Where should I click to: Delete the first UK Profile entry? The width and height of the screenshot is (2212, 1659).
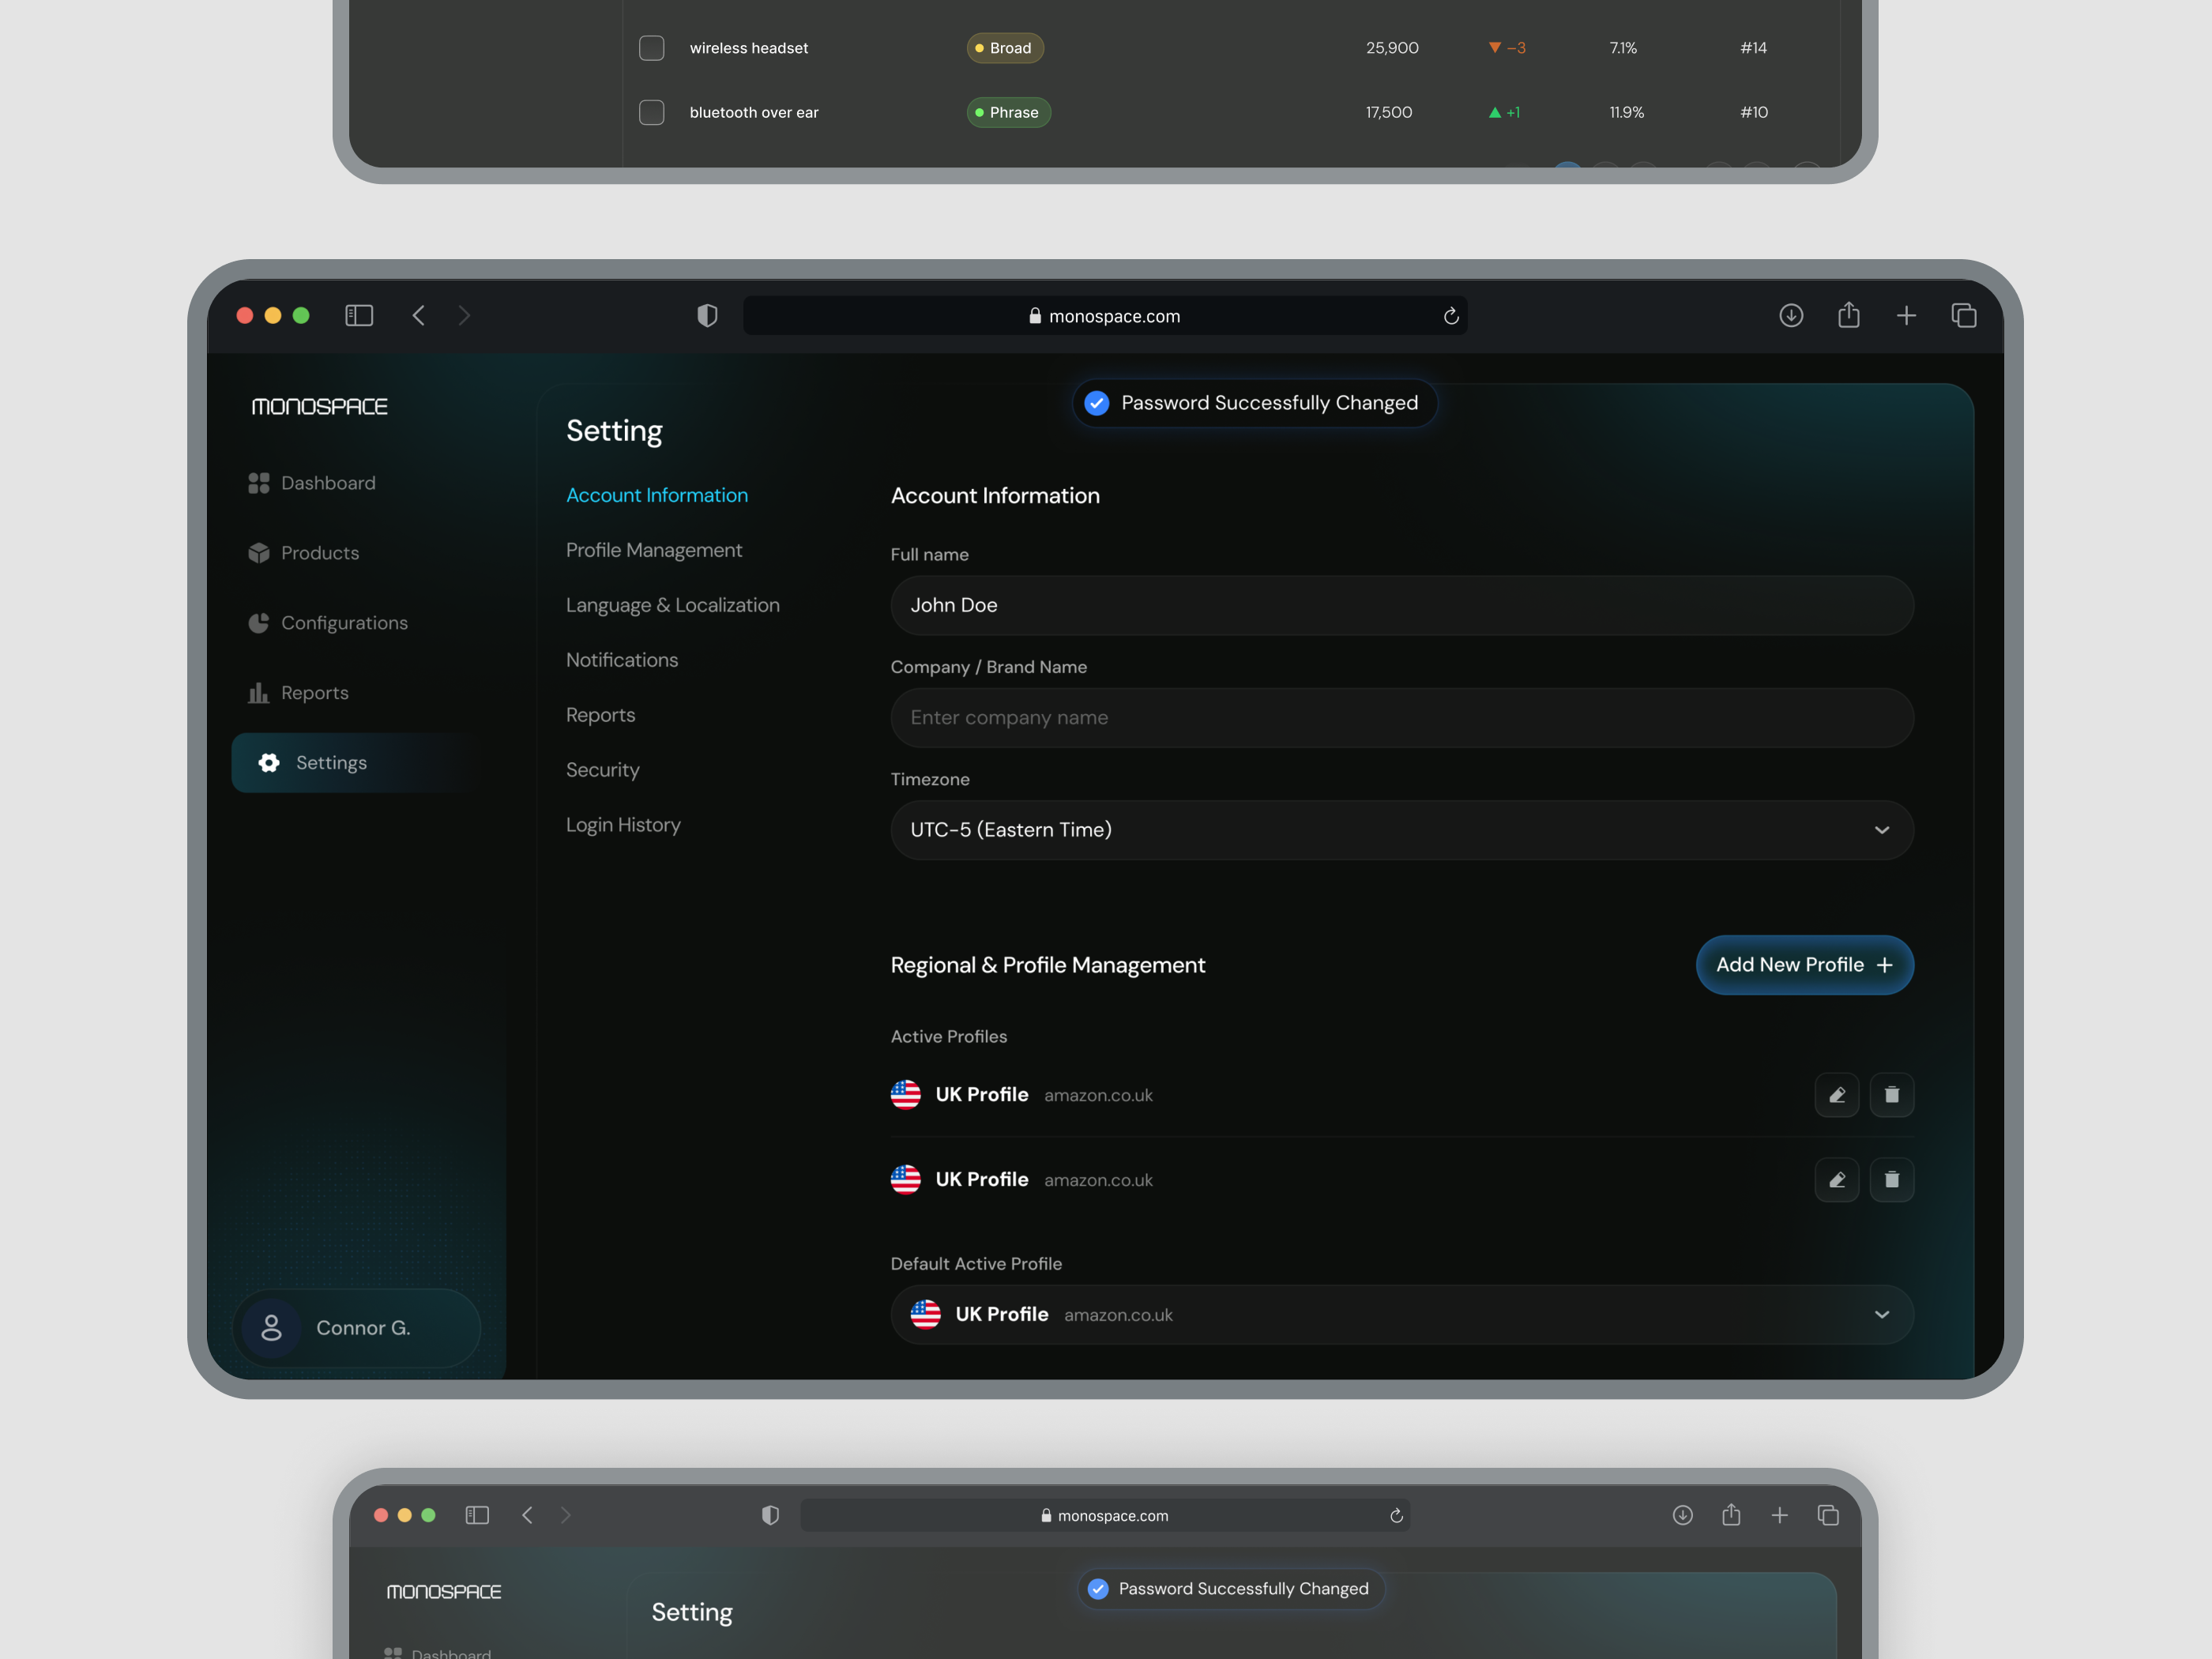point(1892,1095)
